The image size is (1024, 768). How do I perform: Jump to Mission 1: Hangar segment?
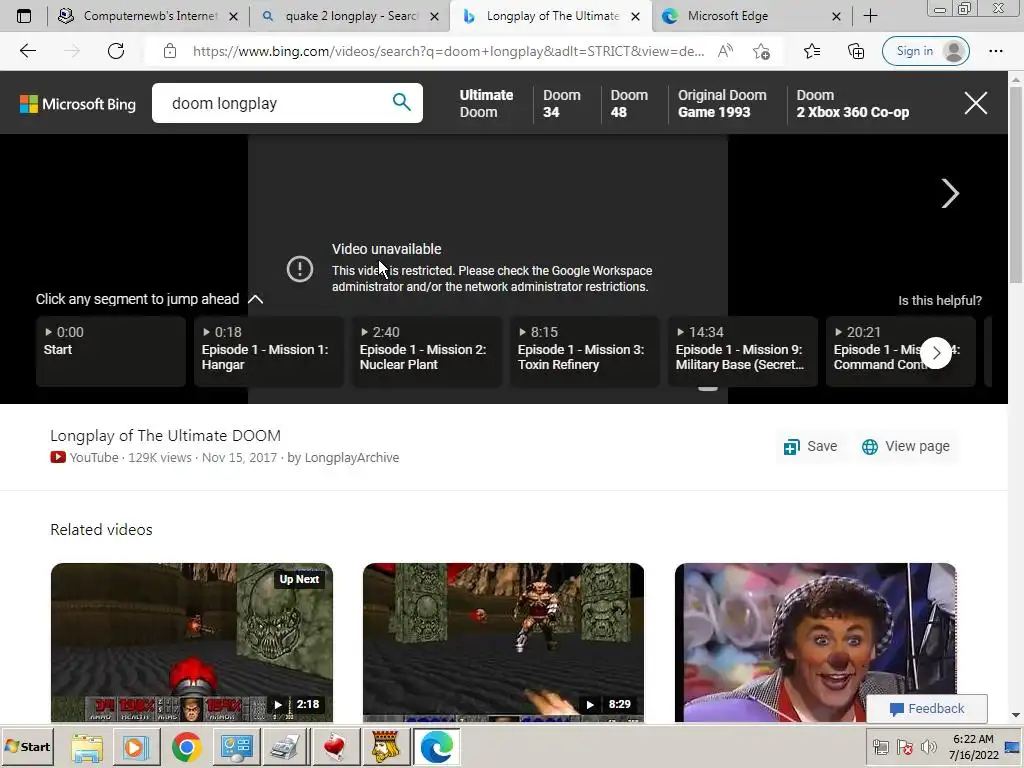[269, 351]
